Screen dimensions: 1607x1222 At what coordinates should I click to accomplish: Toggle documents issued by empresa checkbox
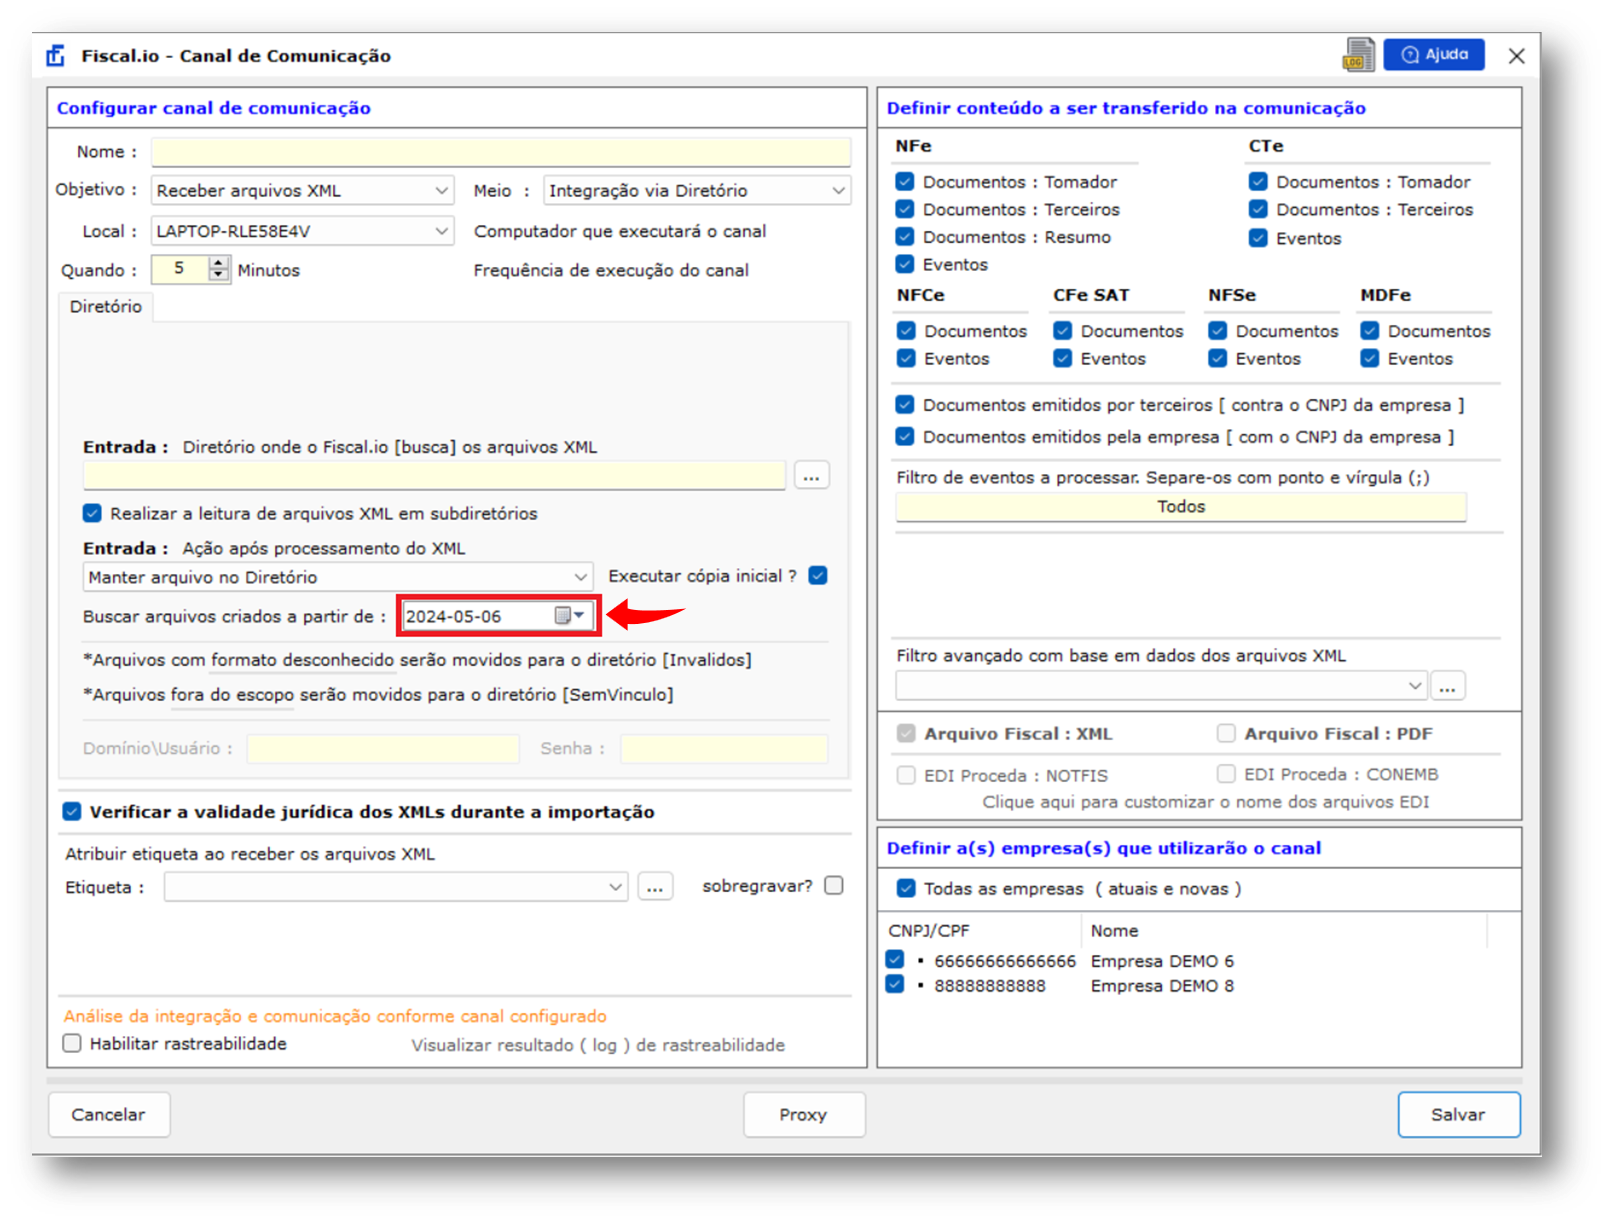905,437
